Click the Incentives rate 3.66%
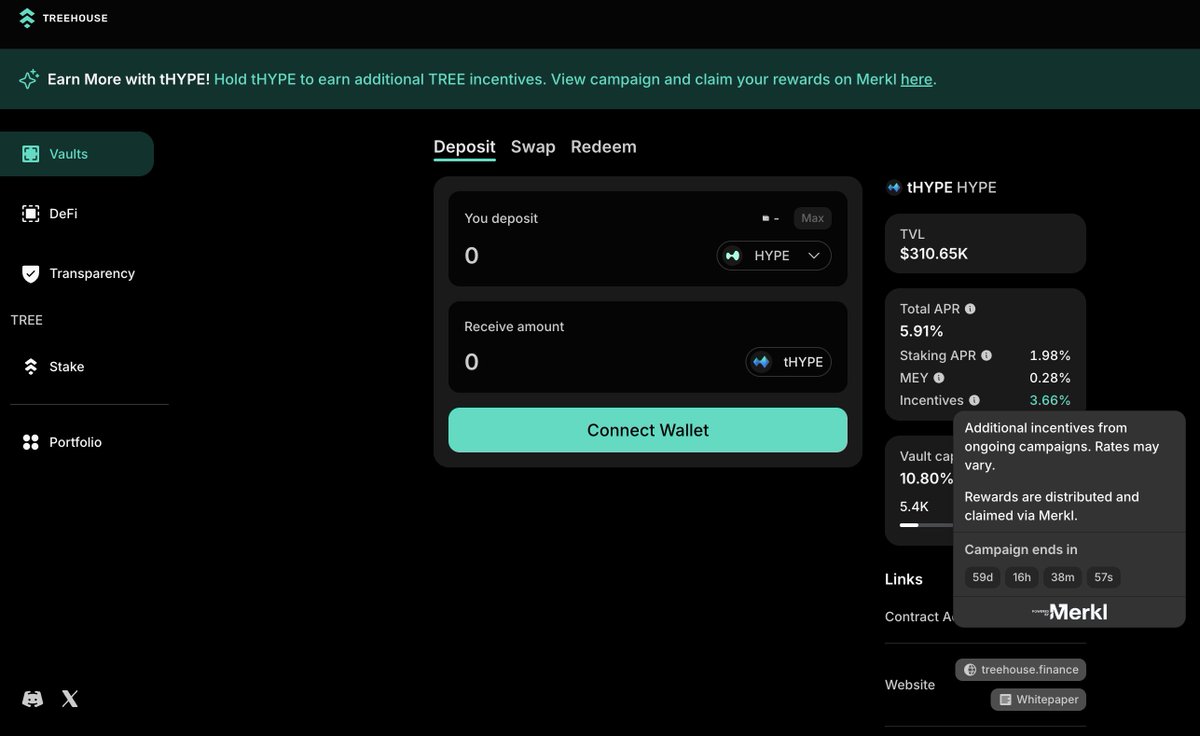Screen dimensions: 1200x736 (x=1050, y=400)
